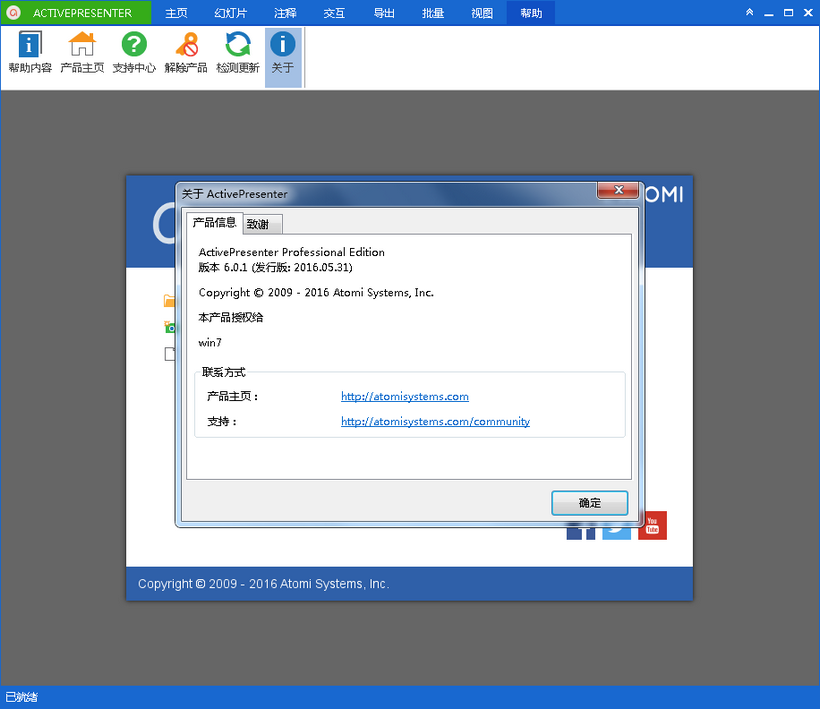Open the atomisystems.com/community support link
The height and width of the screenshot is (709, 820).
pos(435,421)
